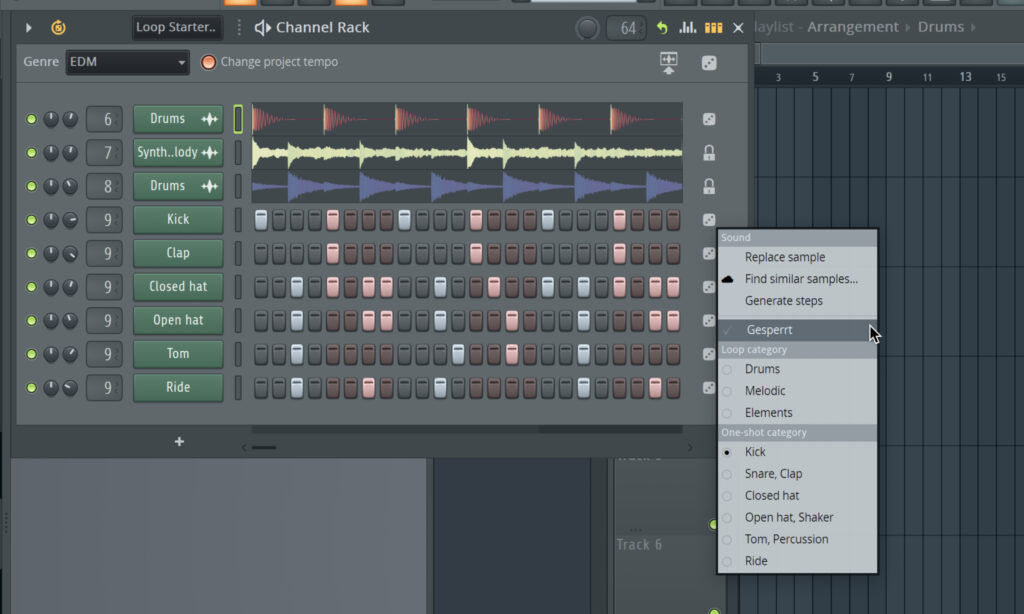This screenshot has height=614, width=1024.
Task: Mute the Clap channel
Action: (31, 253)
